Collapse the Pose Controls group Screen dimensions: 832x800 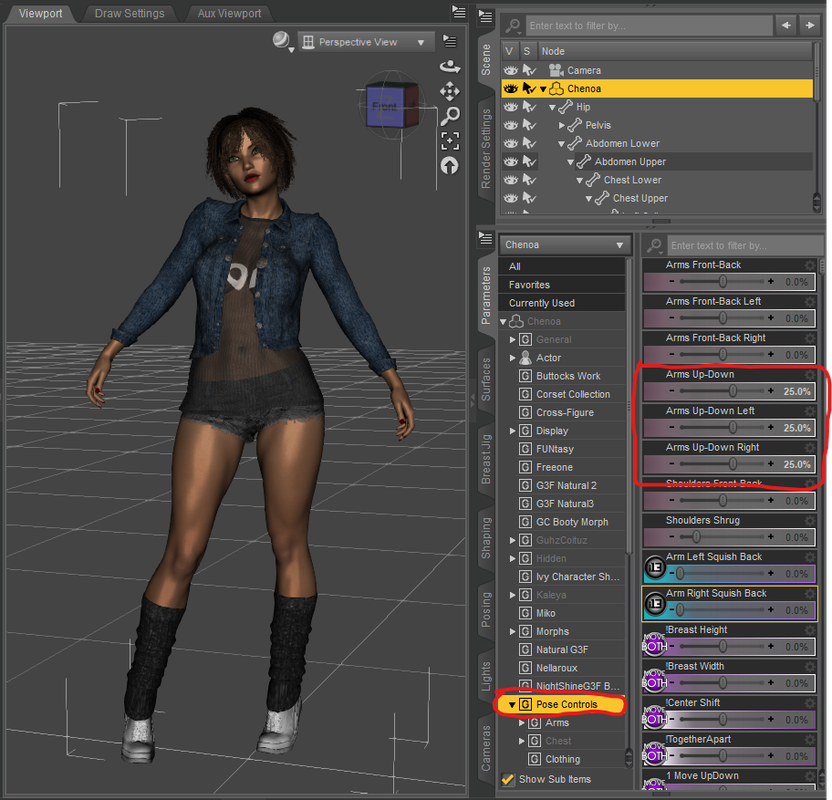(x=512, y=705)
